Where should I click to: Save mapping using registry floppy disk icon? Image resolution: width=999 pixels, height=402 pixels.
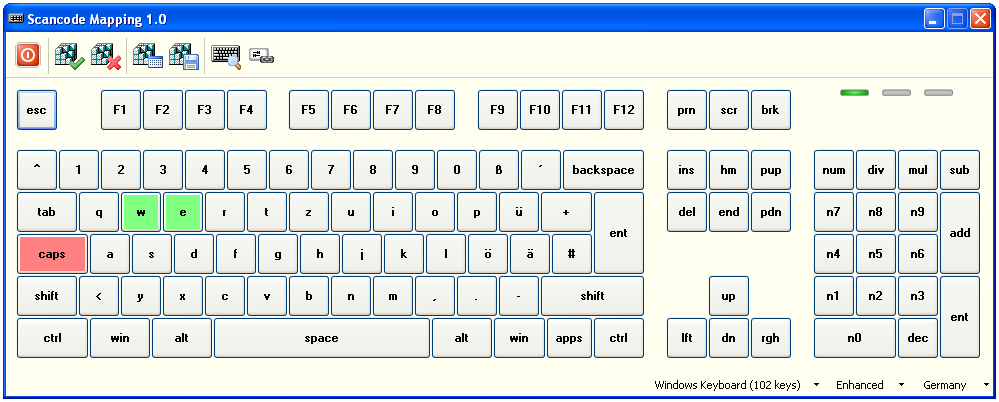184,56
